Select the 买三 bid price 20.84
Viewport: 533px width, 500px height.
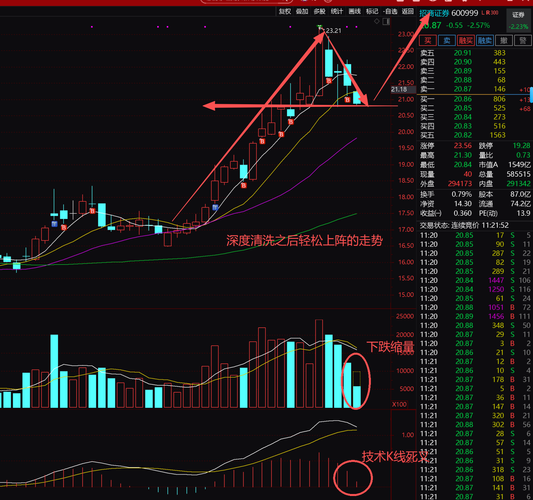(462, 117)
